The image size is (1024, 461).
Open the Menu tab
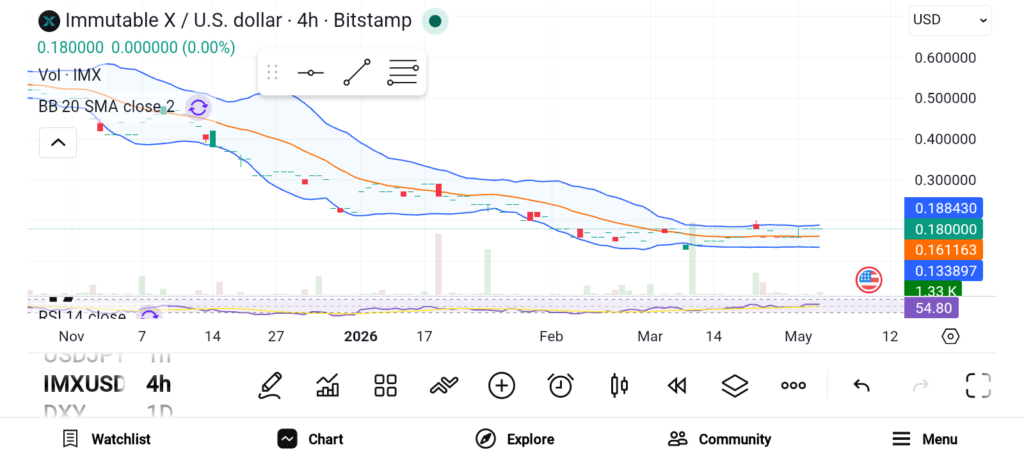click(x=925, y=439)
